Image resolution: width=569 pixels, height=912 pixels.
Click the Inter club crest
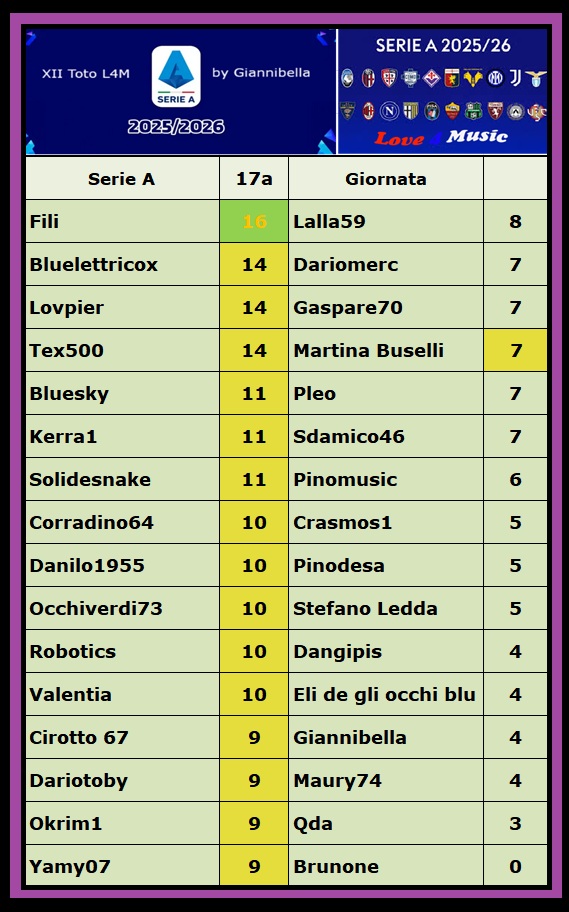click(x=495, y=78)
